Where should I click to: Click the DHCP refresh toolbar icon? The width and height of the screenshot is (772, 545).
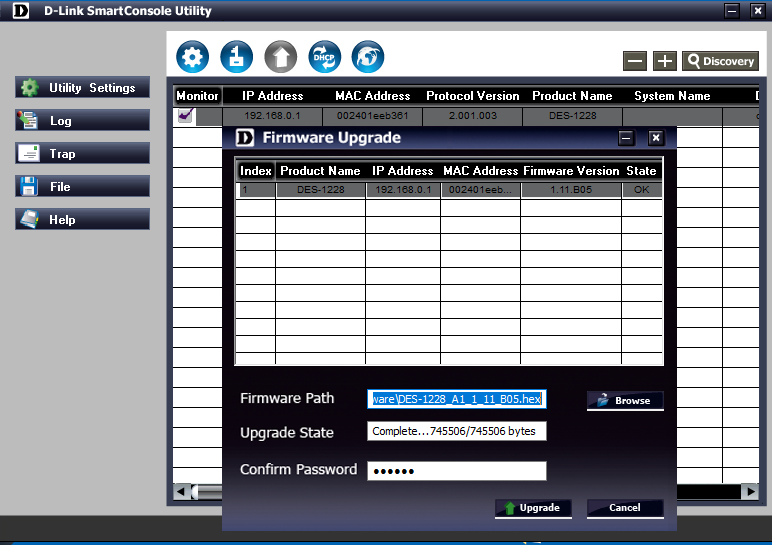tap(324, 57)
